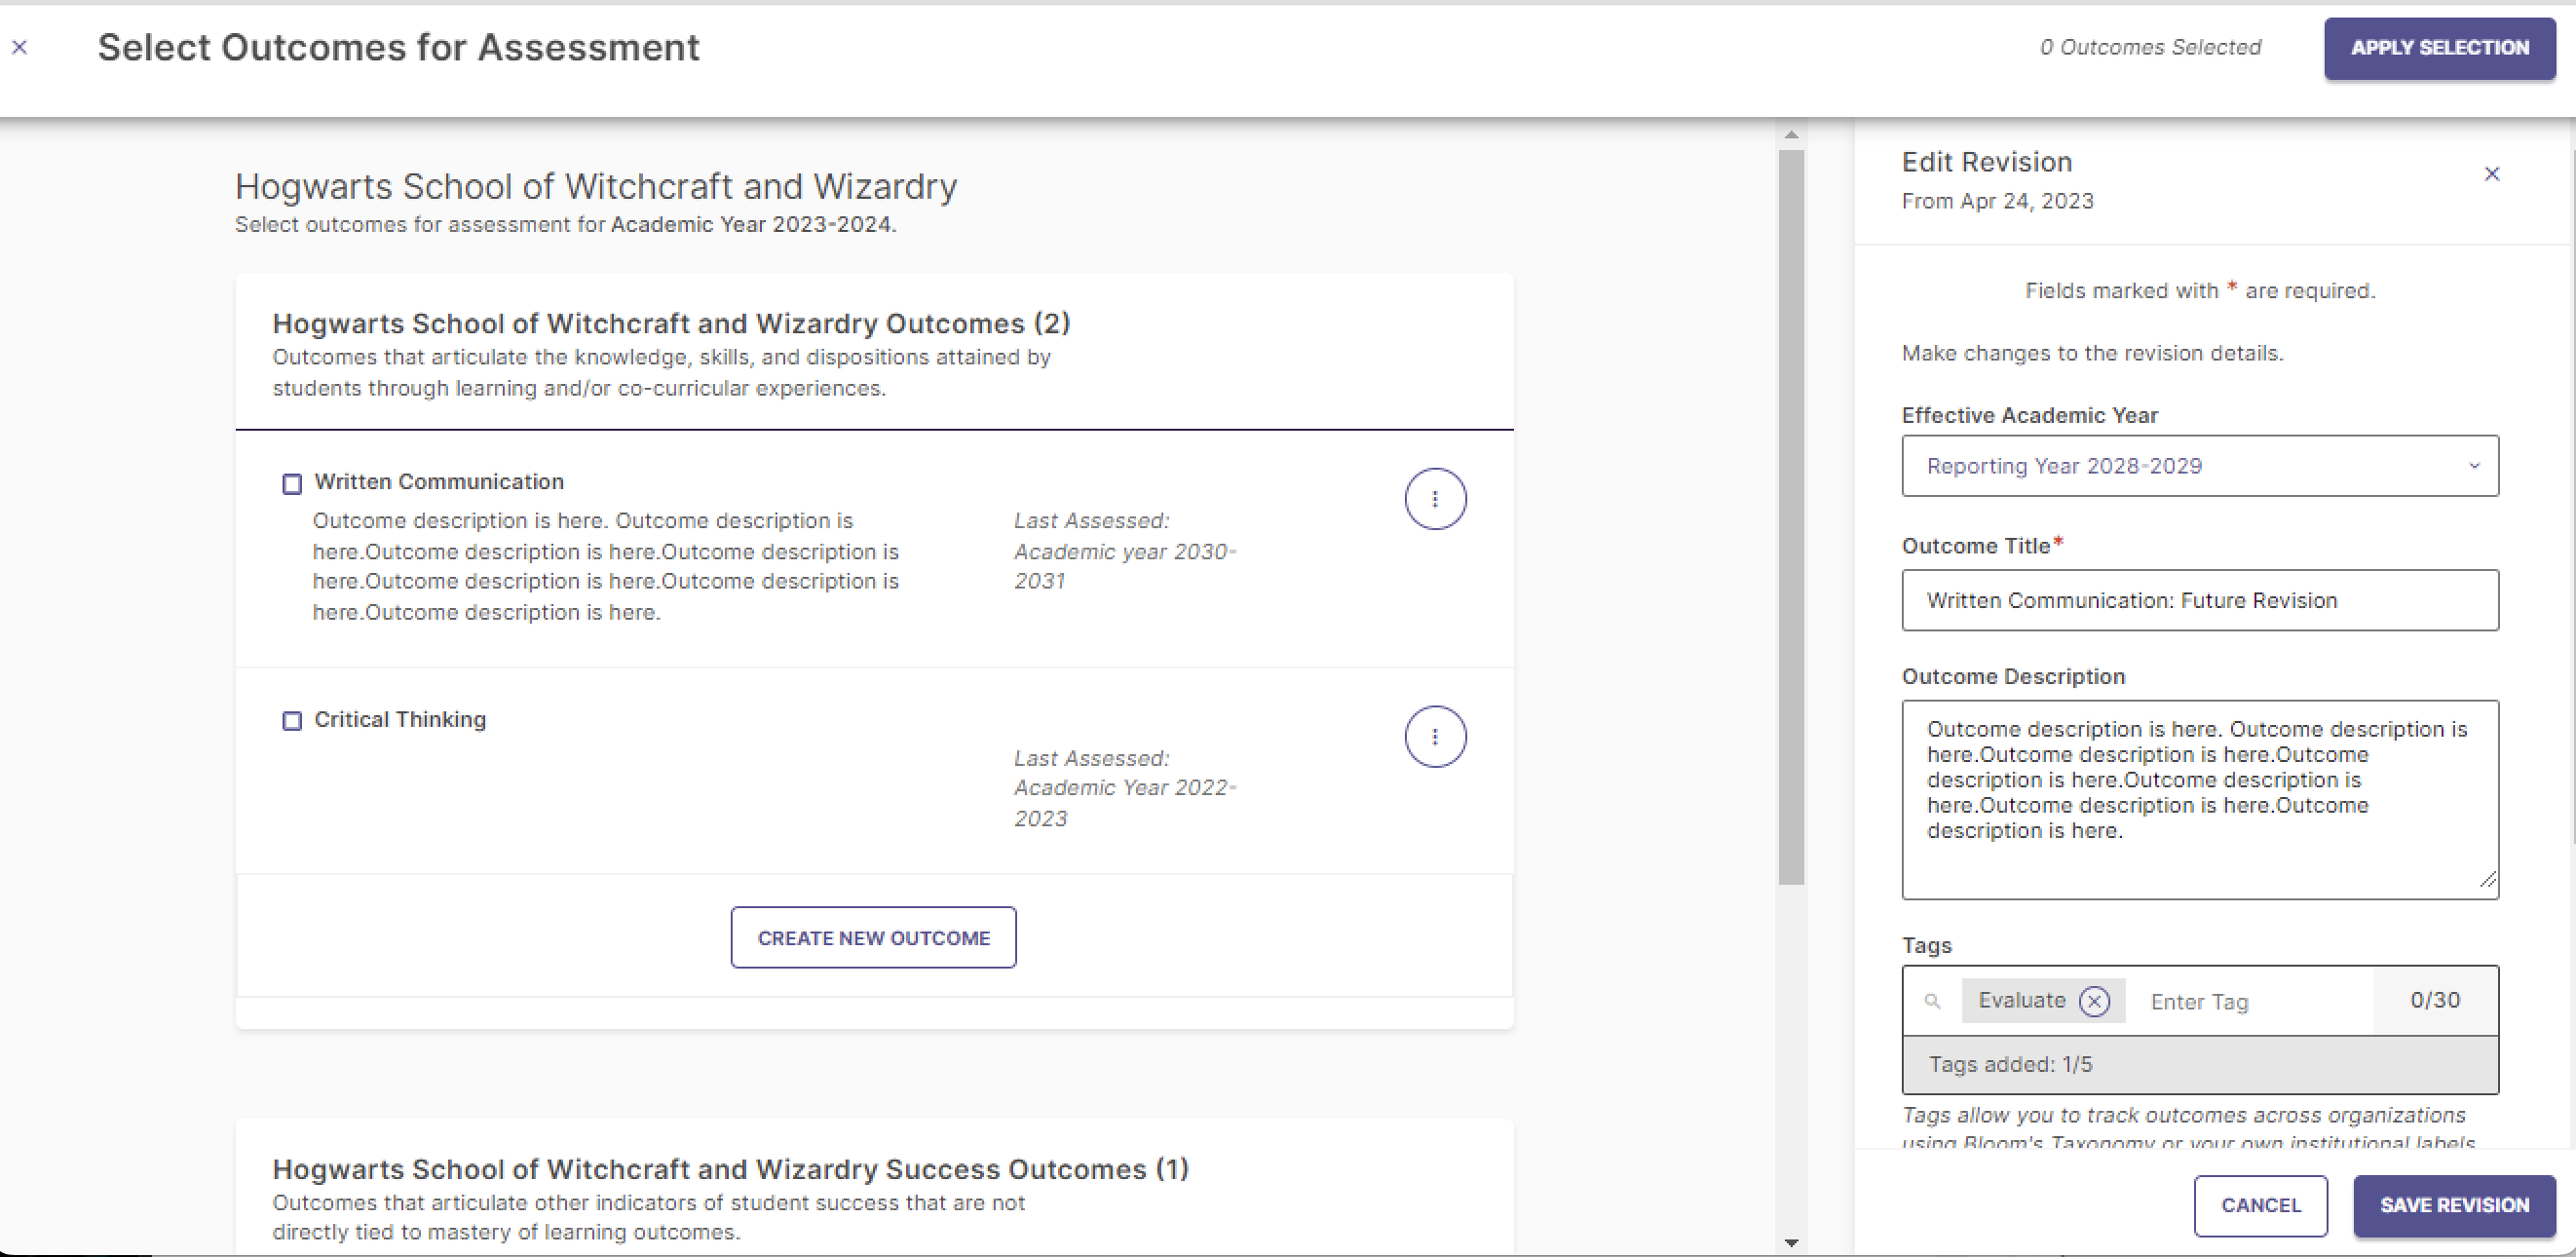Click 'Academic year 2030-2031' last assessed text
This screenshot has height=1257, width=2576.
point(1124,566)
